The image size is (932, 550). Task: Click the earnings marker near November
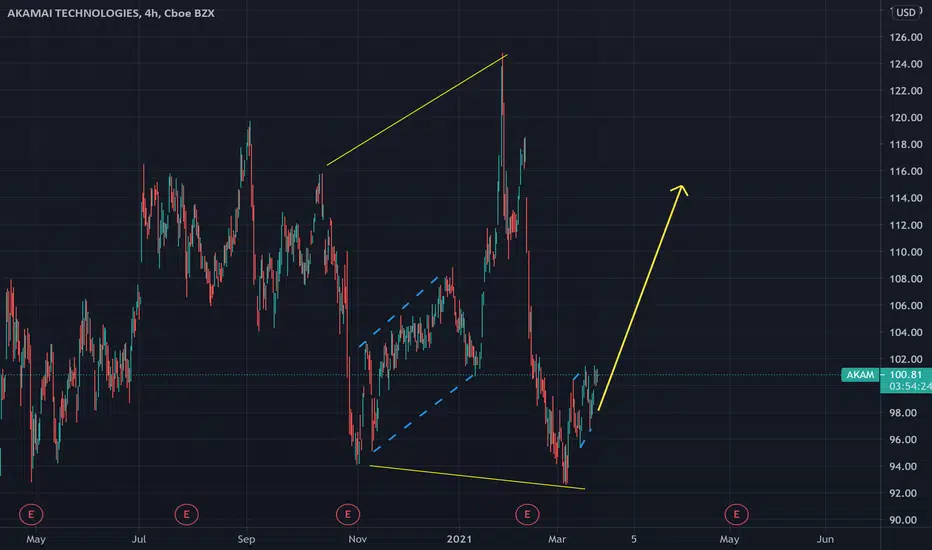click(348, 514)
